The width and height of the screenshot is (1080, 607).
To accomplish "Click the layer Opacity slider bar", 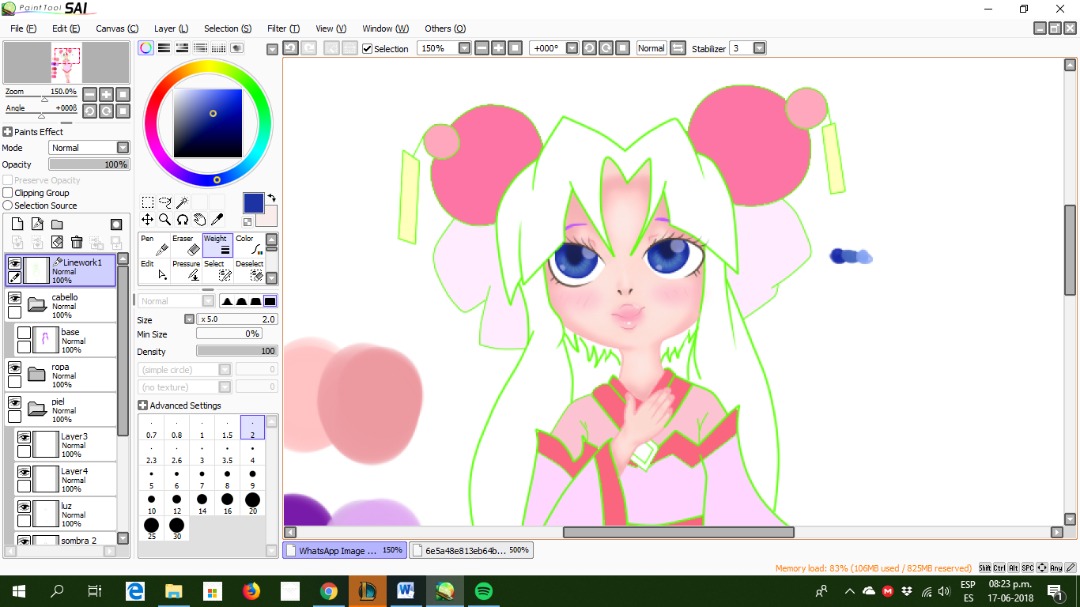I will tap(89, 165).
